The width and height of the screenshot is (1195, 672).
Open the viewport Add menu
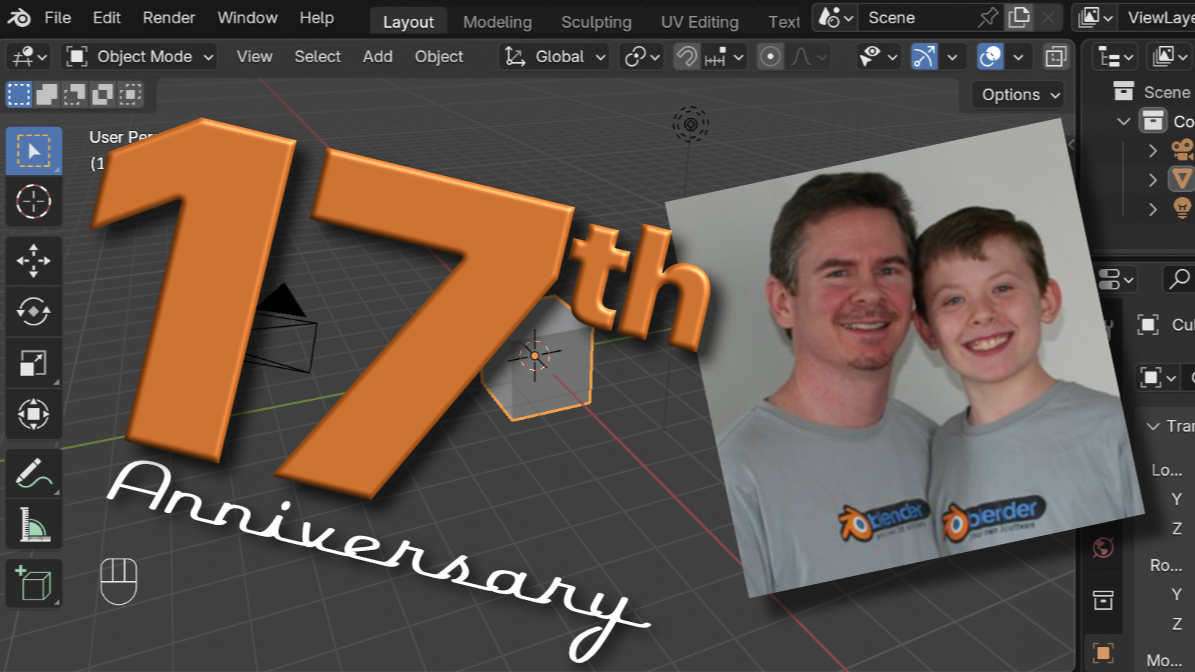pyautogui.click(x=377, y=56)
